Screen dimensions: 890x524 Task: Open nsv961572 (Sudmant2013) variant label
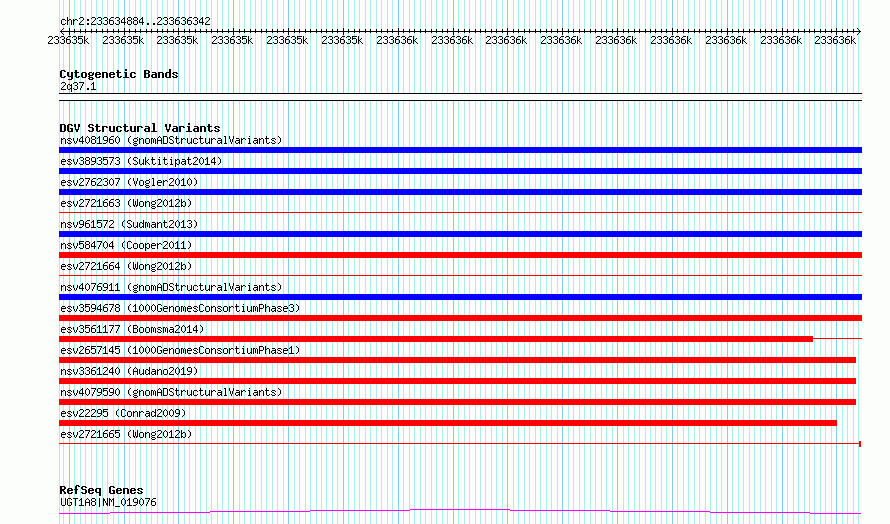pyautogui.click(x=129, y=224)
